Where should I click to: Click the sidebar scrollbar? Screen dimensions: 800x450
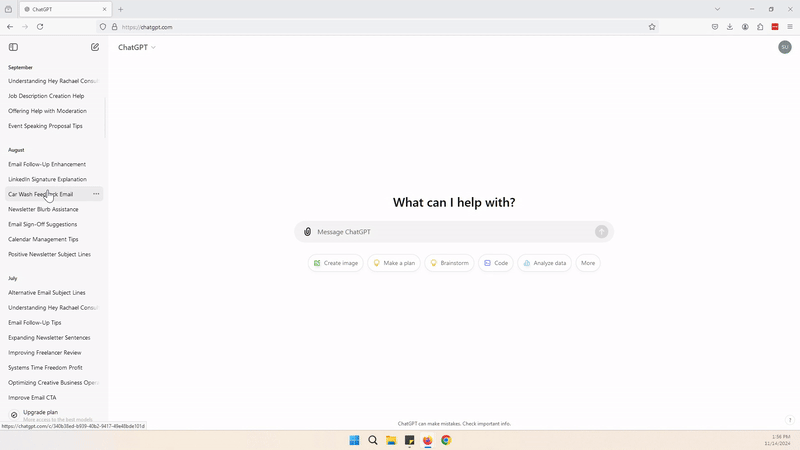[105, 117]
